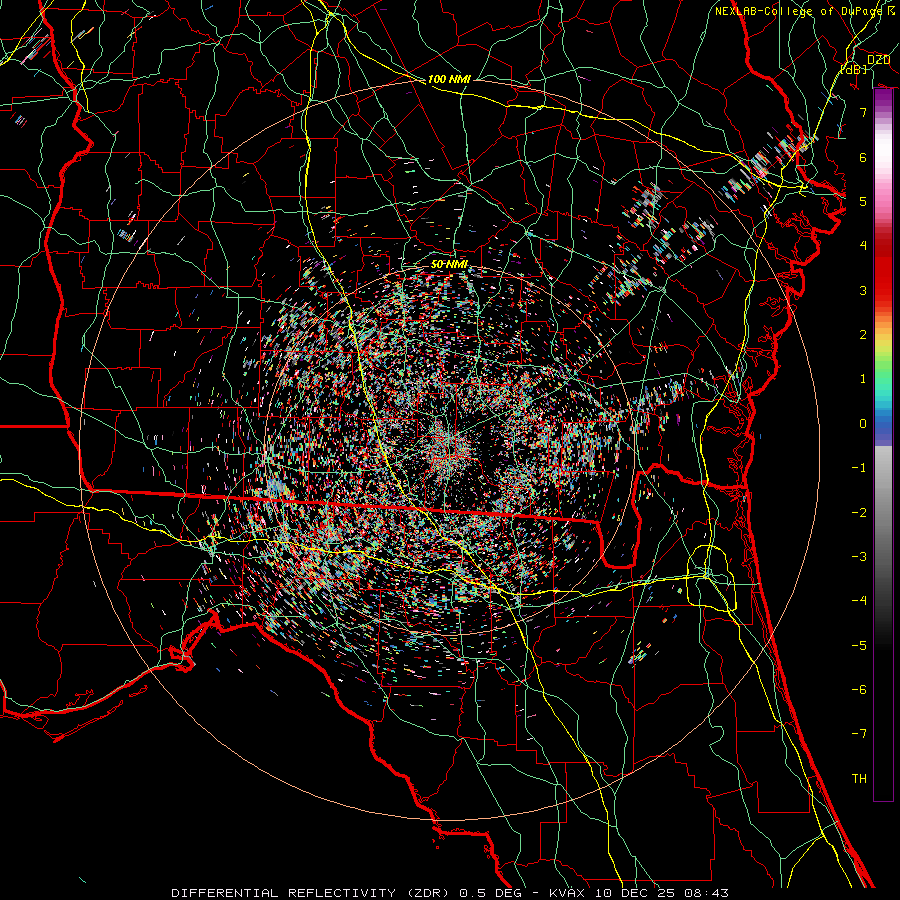900x900 pixels.
Task: Click the -7 value on color scale
Action: click(859, 734)
